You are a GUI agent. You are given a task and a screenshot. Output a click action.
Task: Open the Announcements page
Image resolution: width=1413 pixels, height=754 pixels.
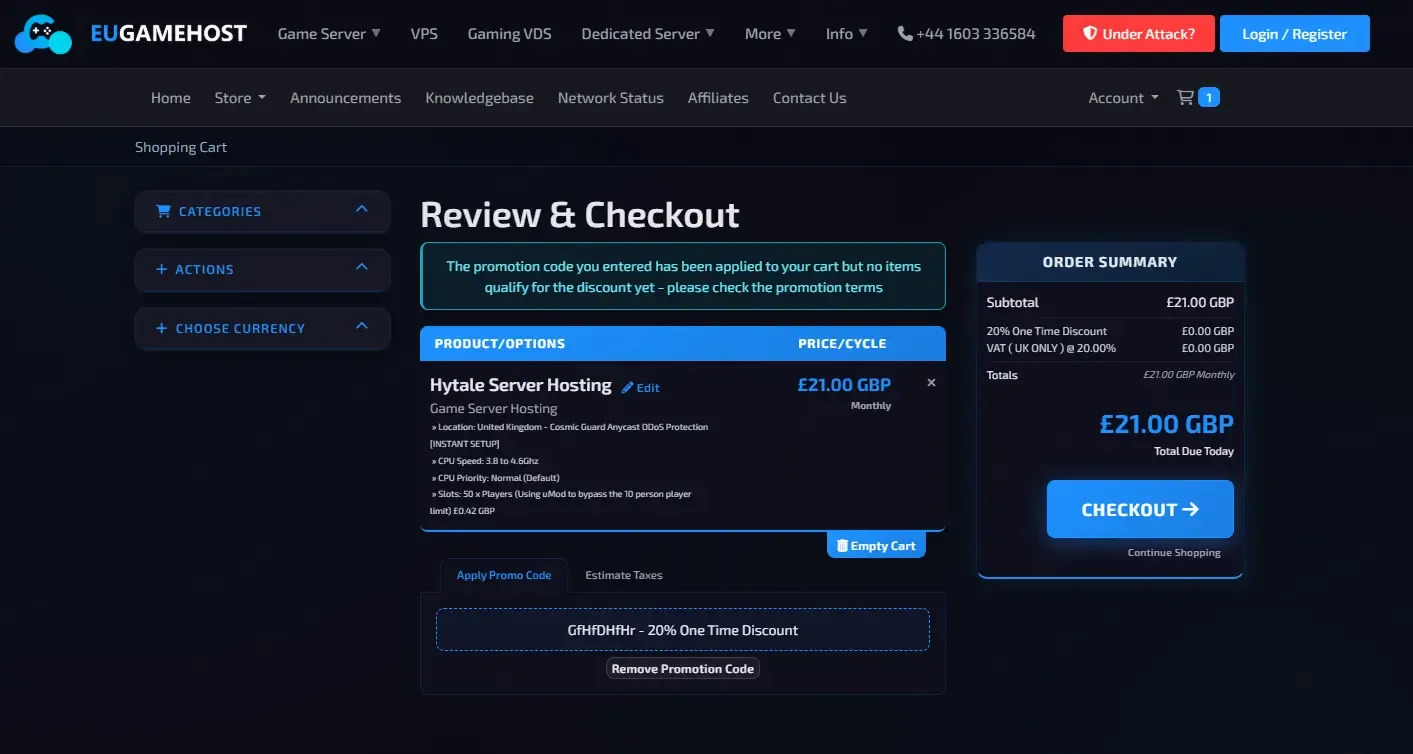click(x=345, y=98)
